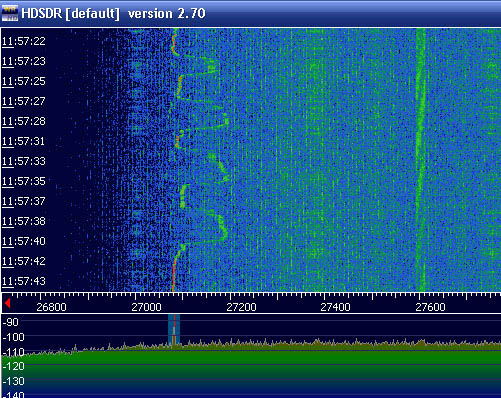
Task: Tune to the green carrier near 27600
Action: click(421, 160)
